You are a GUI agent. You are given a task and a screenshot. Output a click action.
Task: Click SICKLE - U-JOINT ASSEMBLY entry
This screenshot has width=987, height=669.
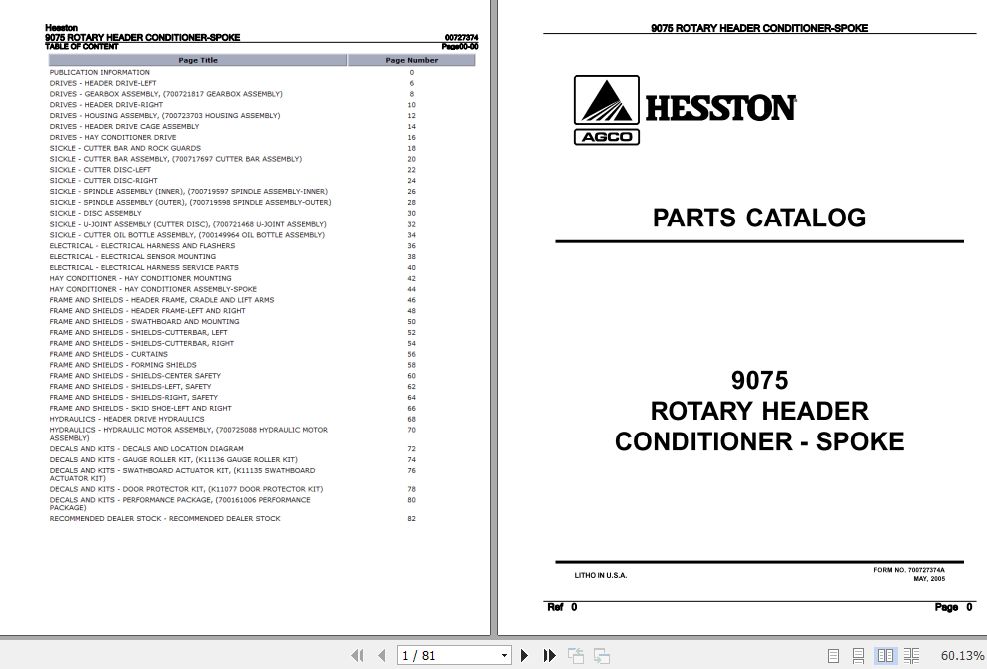pos(188,224)
